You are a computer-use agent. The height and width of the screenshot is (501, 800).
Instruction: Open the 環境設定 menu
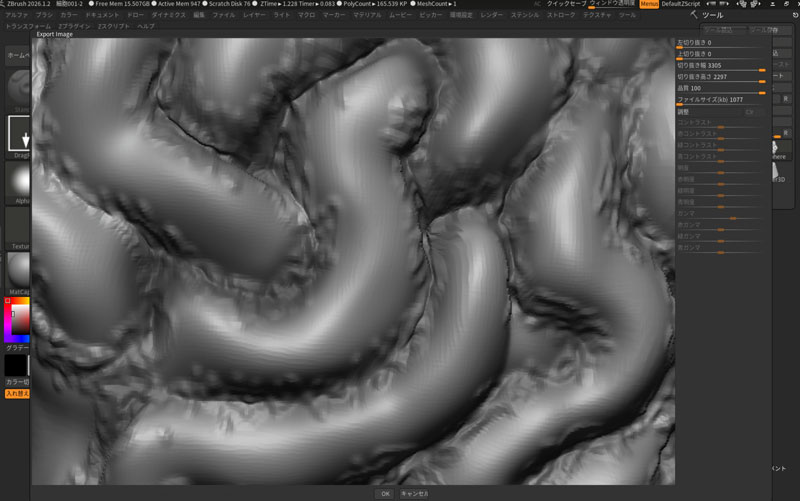461,15
